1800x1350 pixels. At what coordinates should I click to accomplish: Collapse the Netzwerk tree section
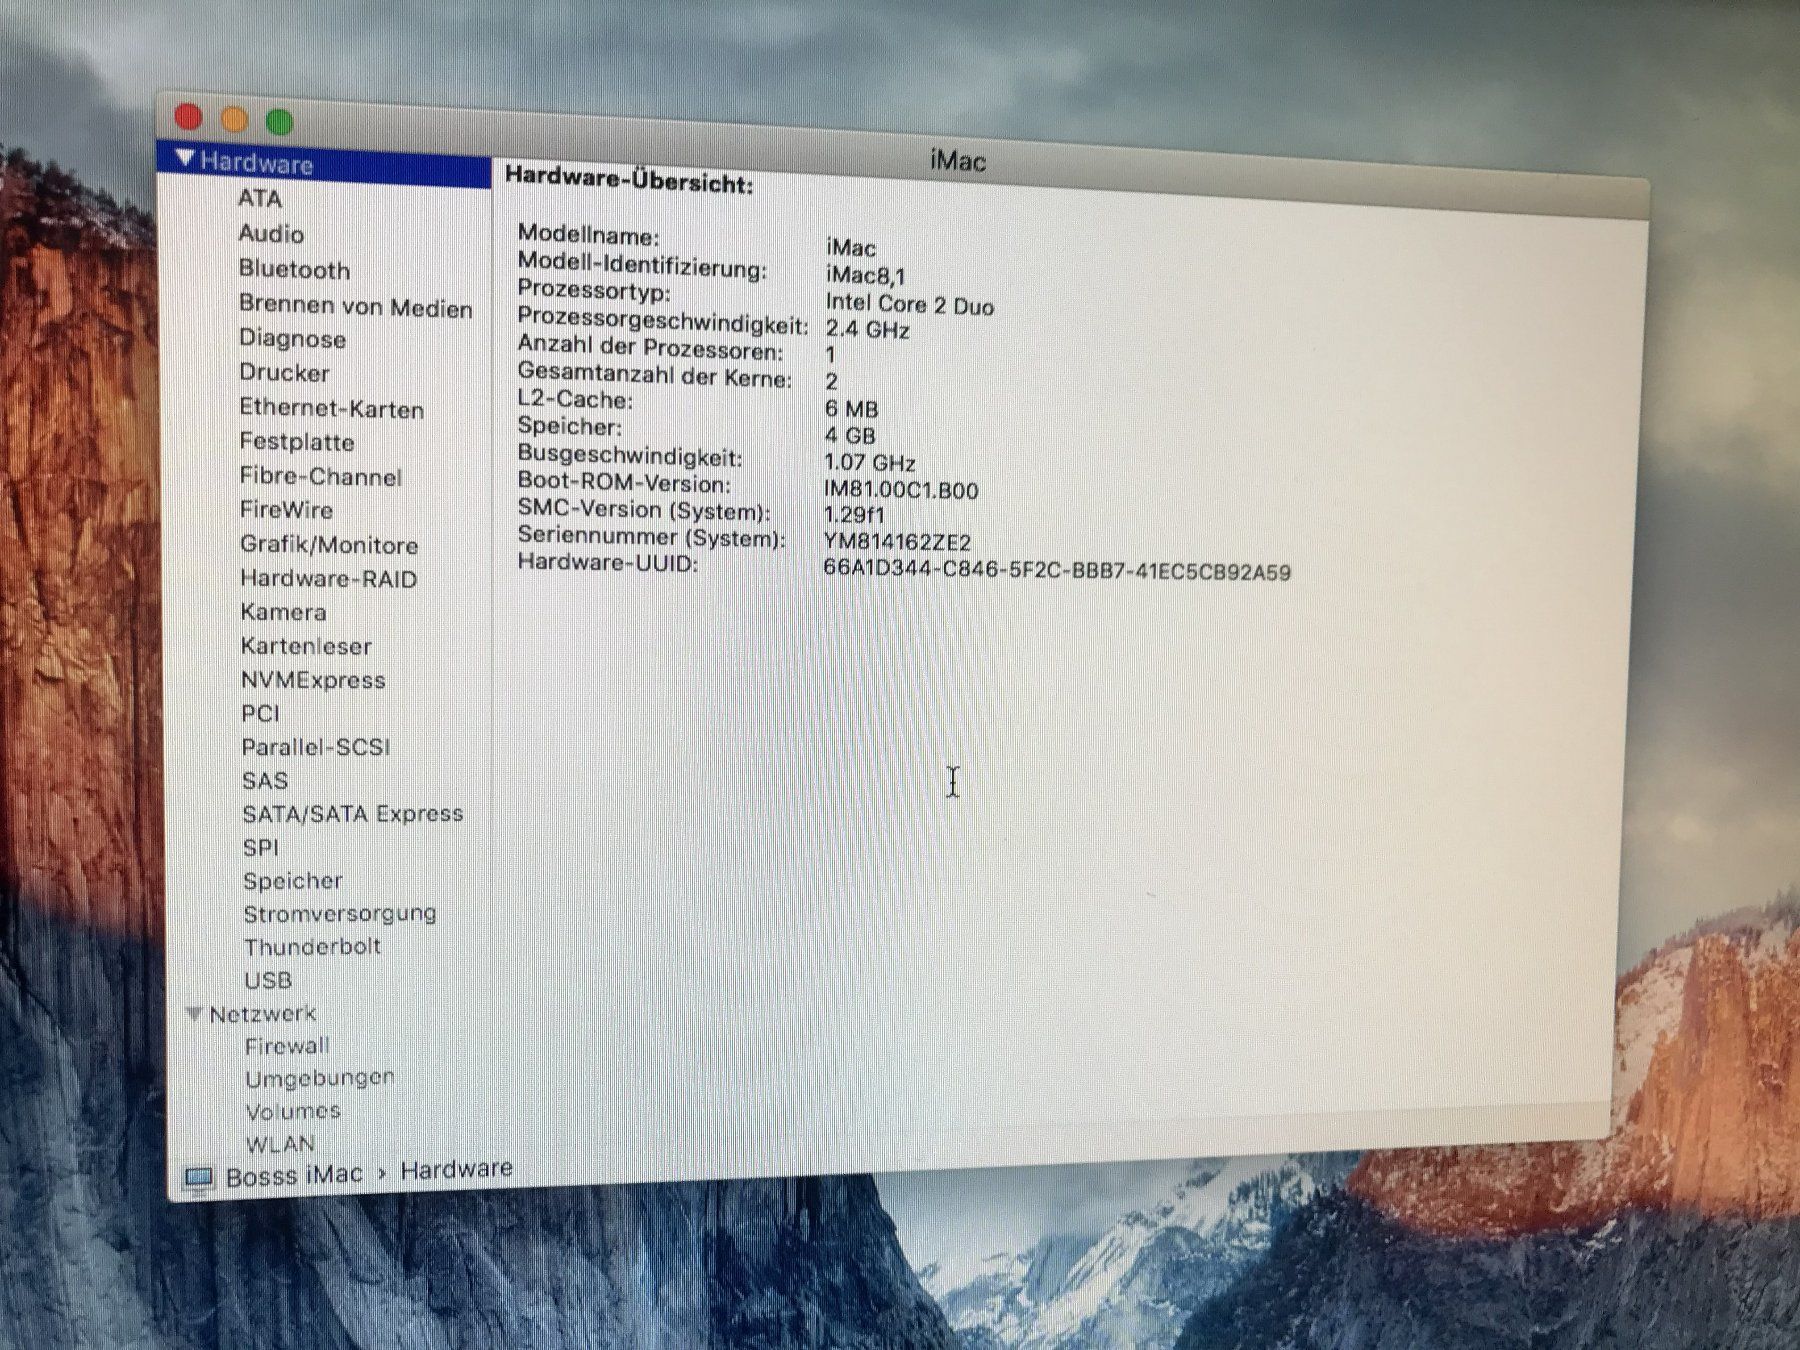(194, 1013)
